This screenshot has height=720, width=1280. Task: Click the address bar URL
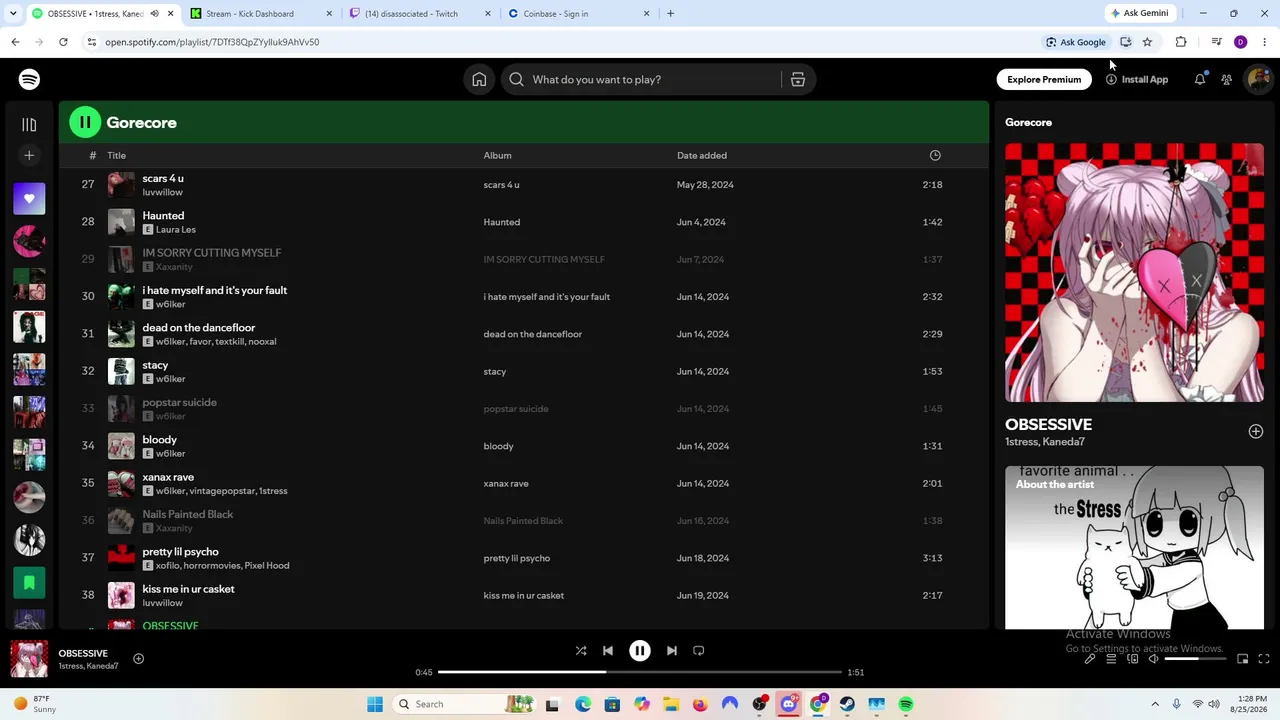tap(212, 42)
